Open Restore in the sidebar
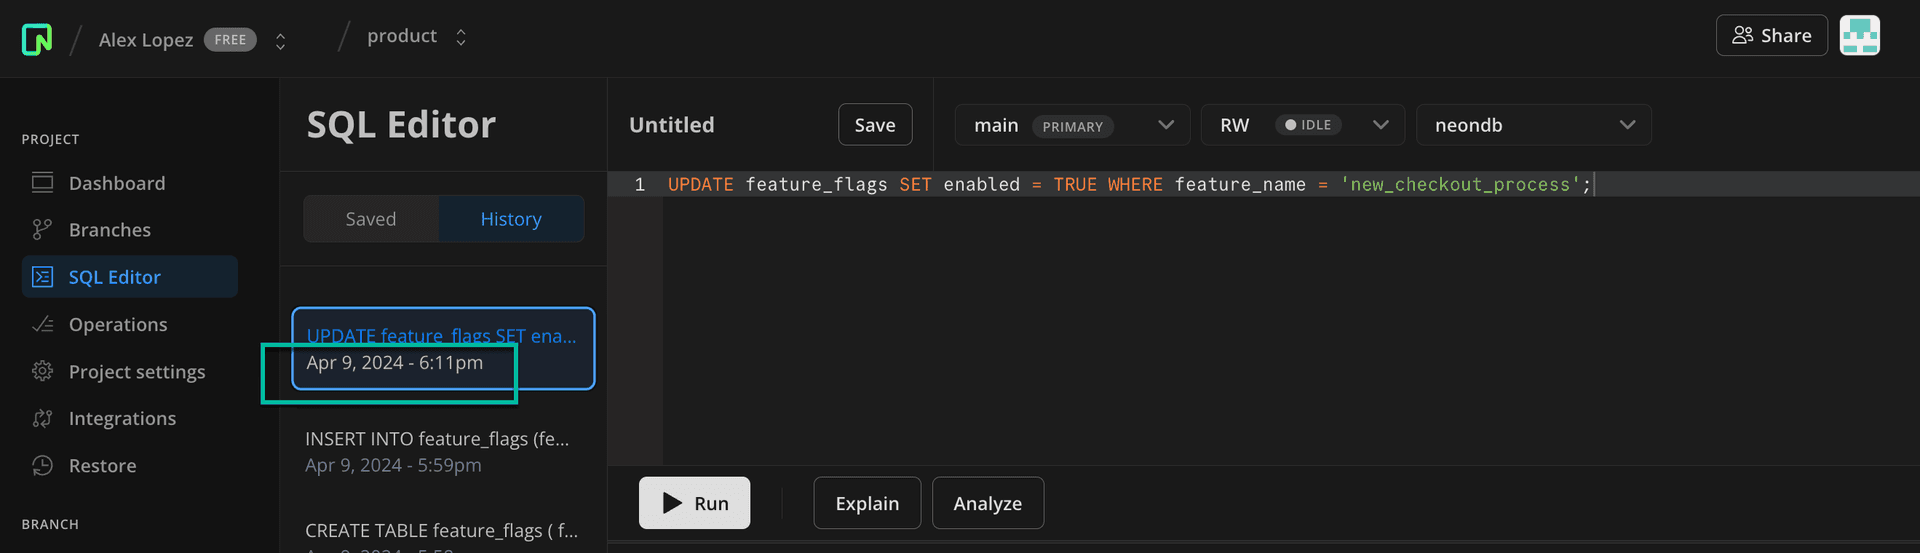This screenshot has width=1920, height=553. (102, 466)
